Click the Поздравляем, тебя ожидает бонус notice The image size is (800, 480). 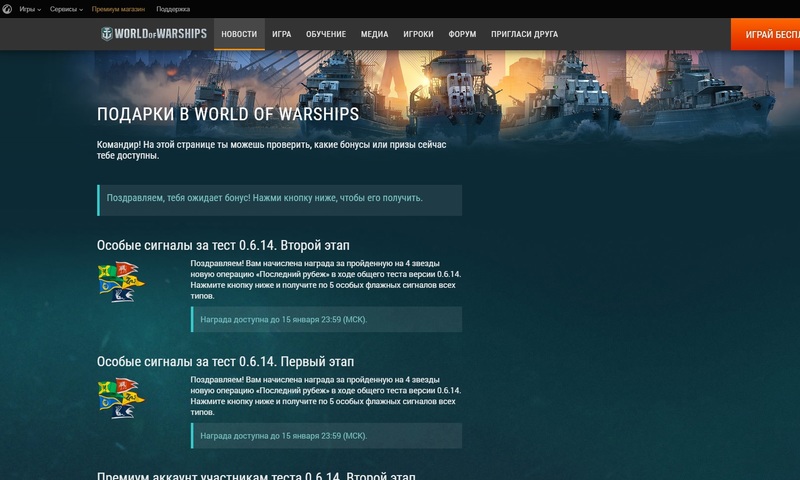click(280, 200)
